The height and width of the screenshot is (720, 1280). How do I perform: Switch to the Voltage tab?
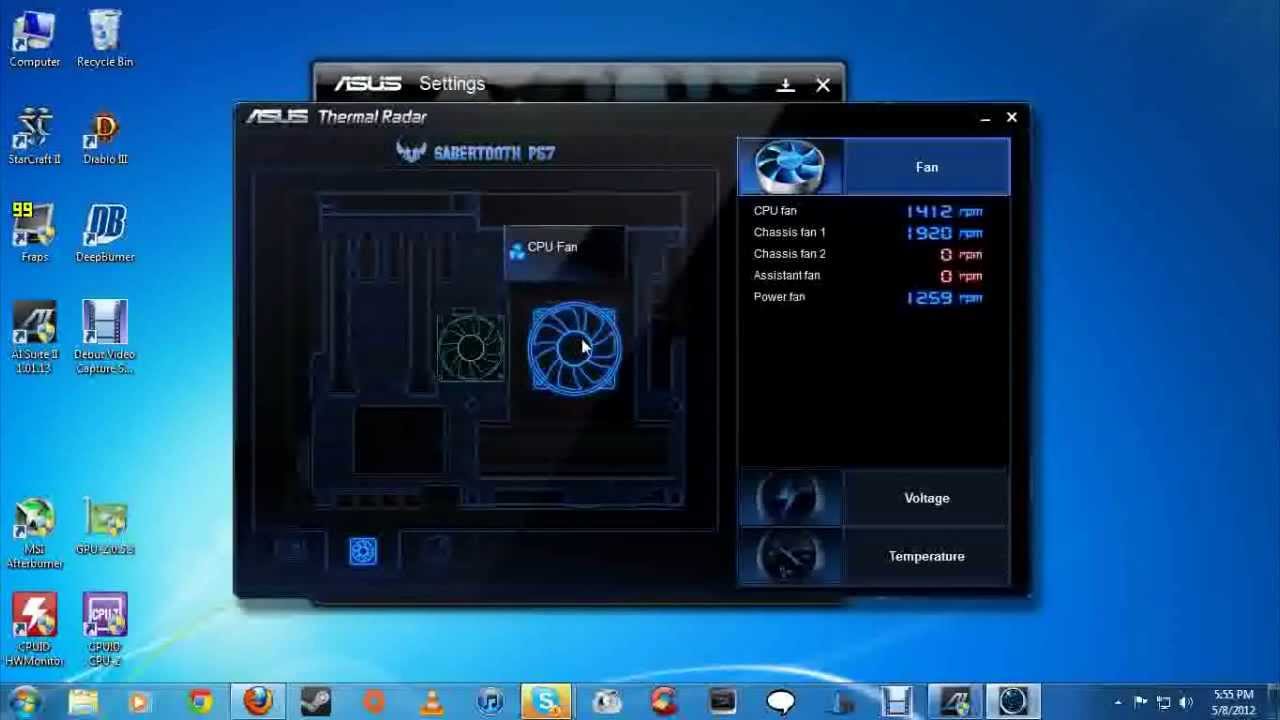tap(874, 498)
